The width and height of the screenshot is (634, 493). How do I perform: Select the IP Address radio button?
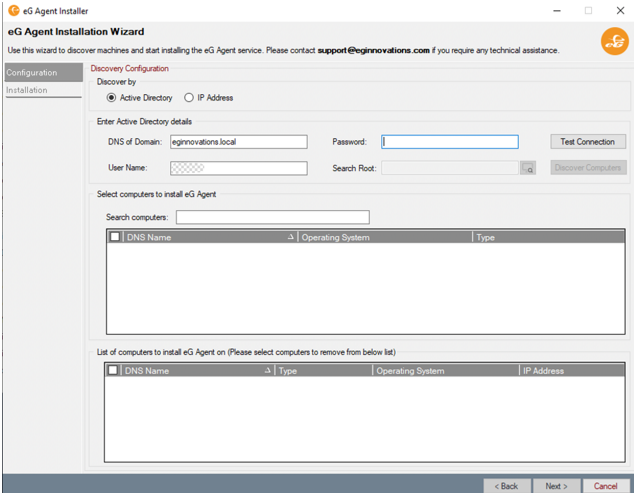coord(188,98)
